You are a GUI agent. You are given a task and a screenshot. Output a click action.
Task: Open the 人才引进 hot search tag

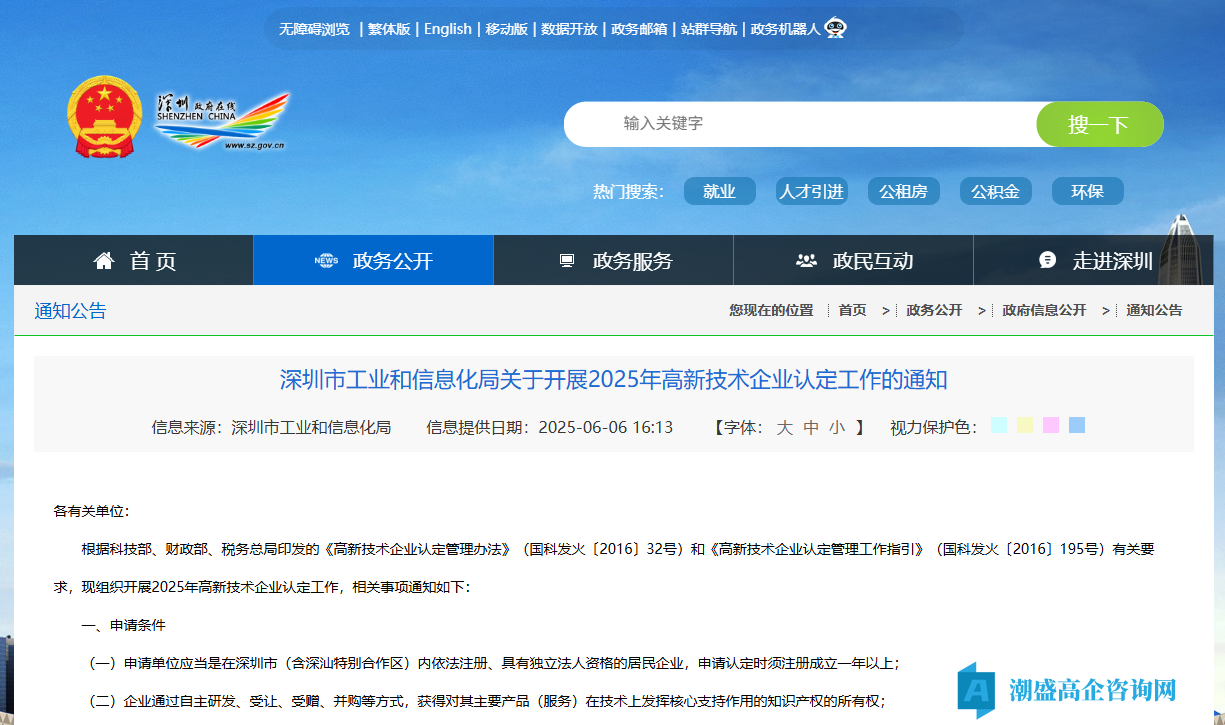pyautogui.click(x=811, y=192)
